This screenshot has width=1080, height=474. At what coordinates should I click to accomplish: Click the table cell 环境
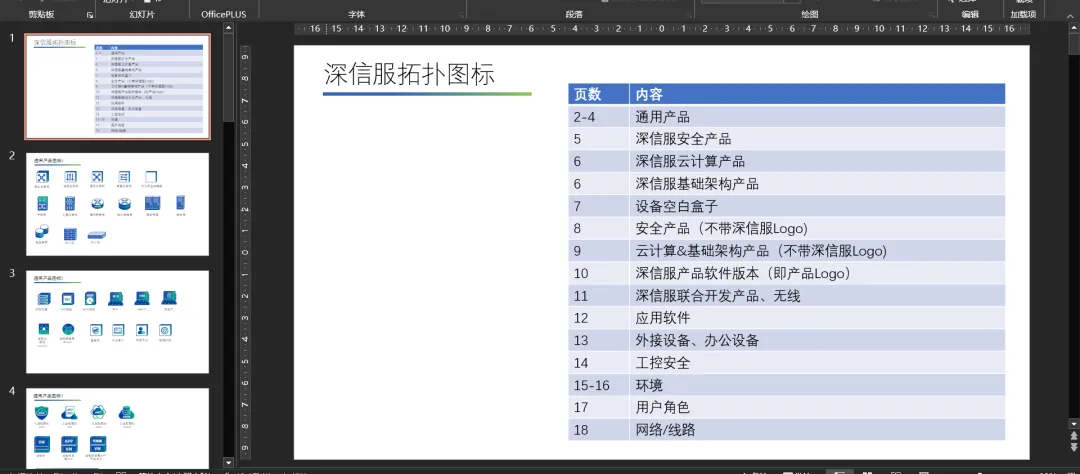(817, 385)
